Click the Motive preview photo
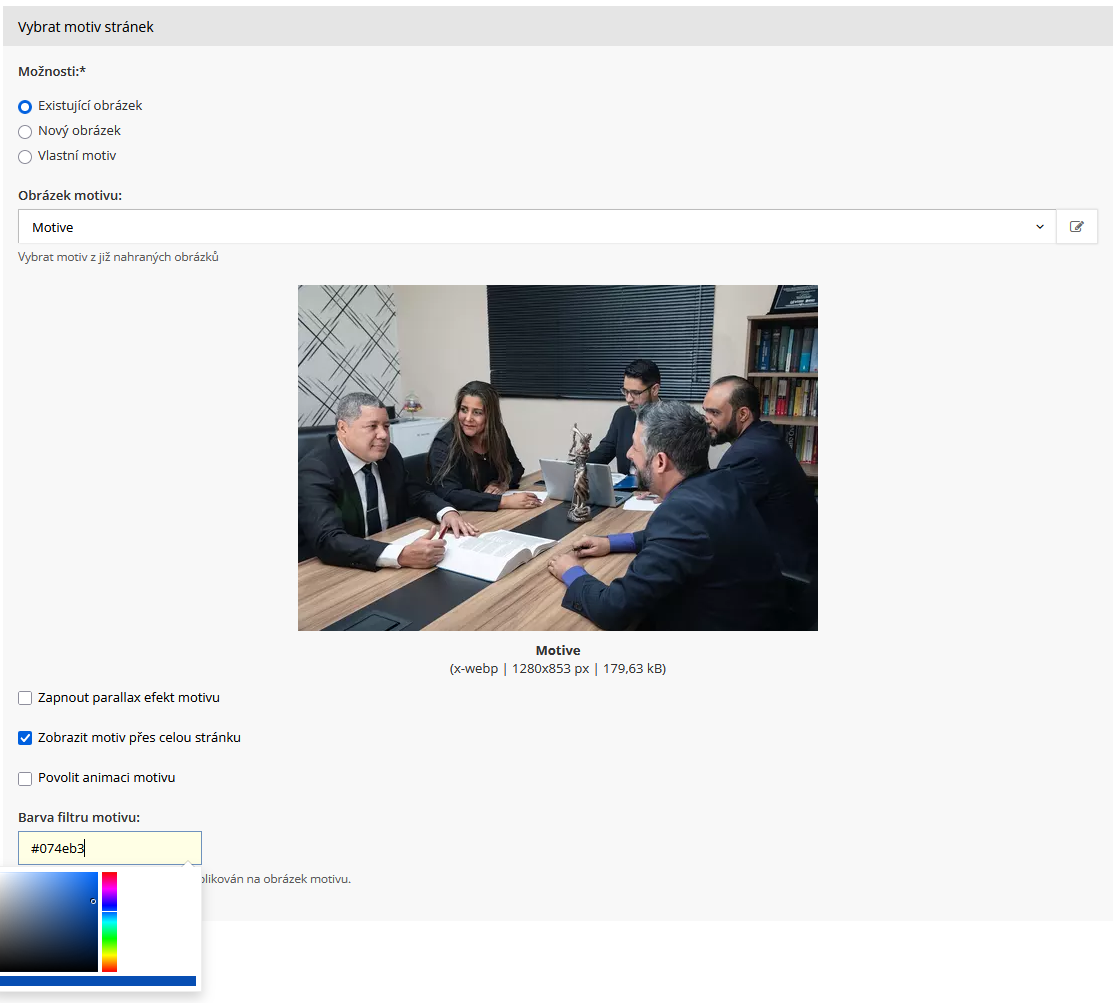Viewport: 1119px width, 1003px height. (557, 457)
